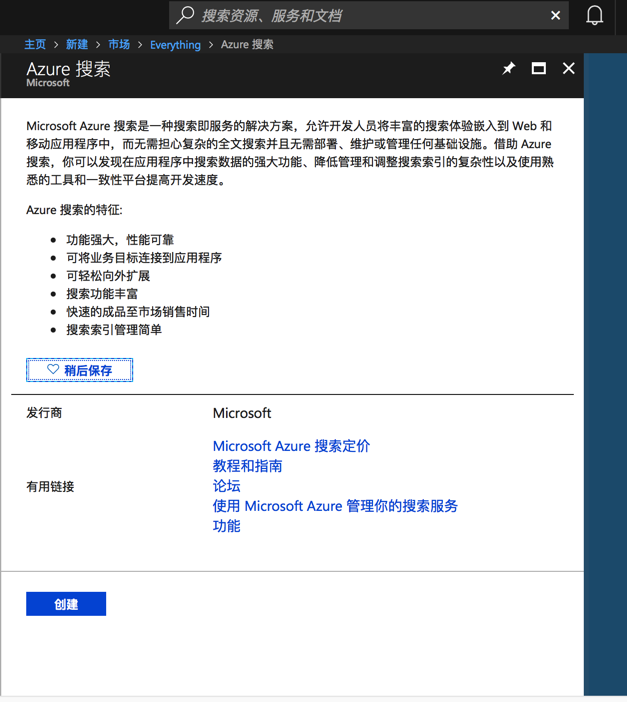Clear the search box with X

(x=555, y=16)
